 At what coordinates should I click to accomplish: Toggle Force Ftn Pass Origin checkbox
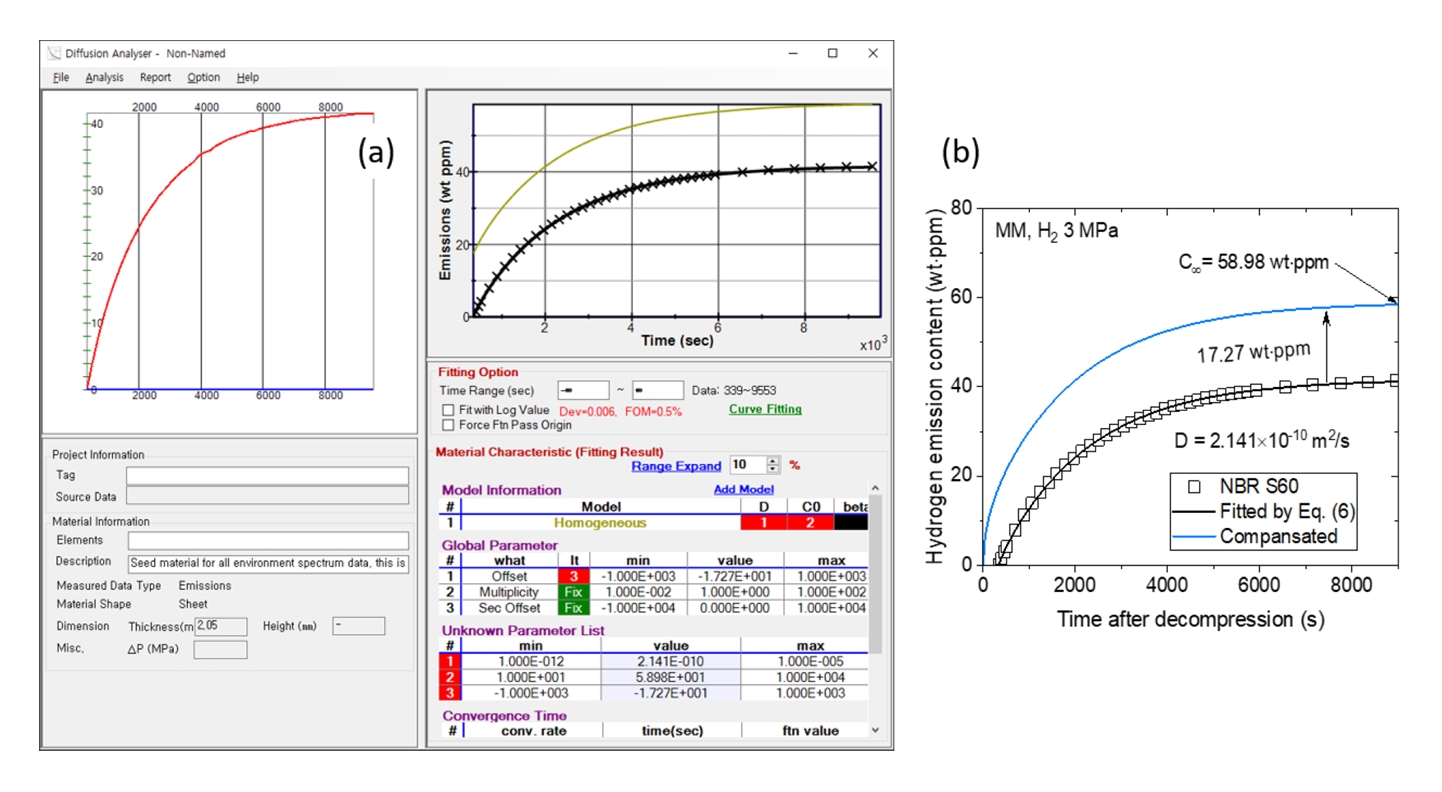pyautogui.click(x=449, y=425)
